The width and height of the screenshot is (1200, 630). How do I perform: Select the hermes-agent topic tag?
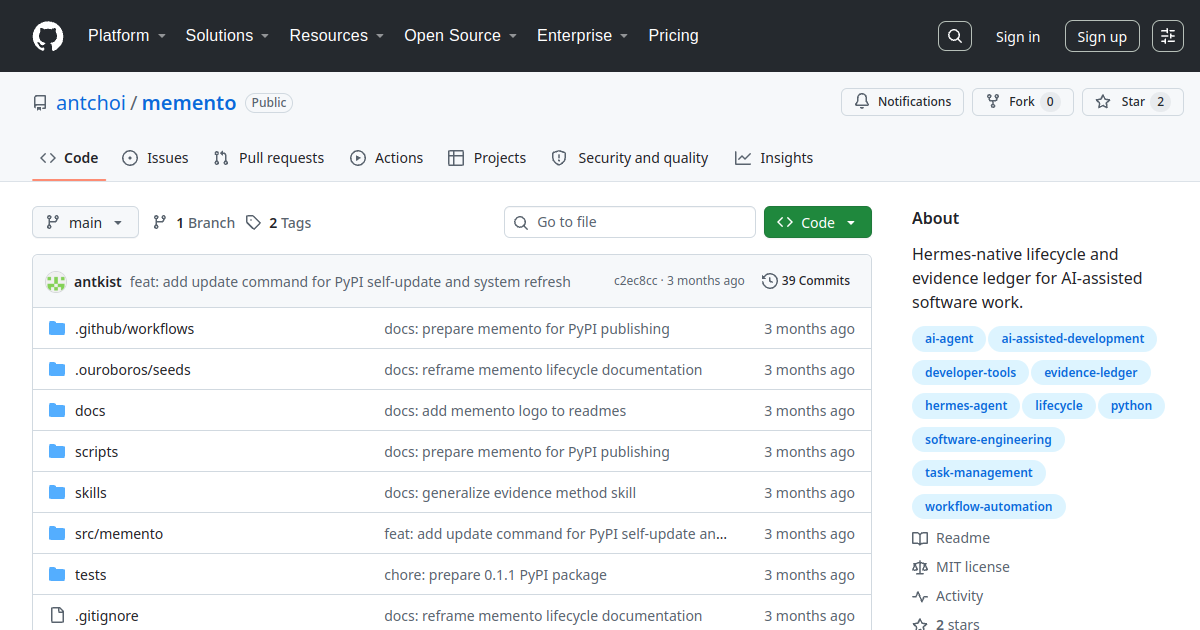[x=966, y=406]
